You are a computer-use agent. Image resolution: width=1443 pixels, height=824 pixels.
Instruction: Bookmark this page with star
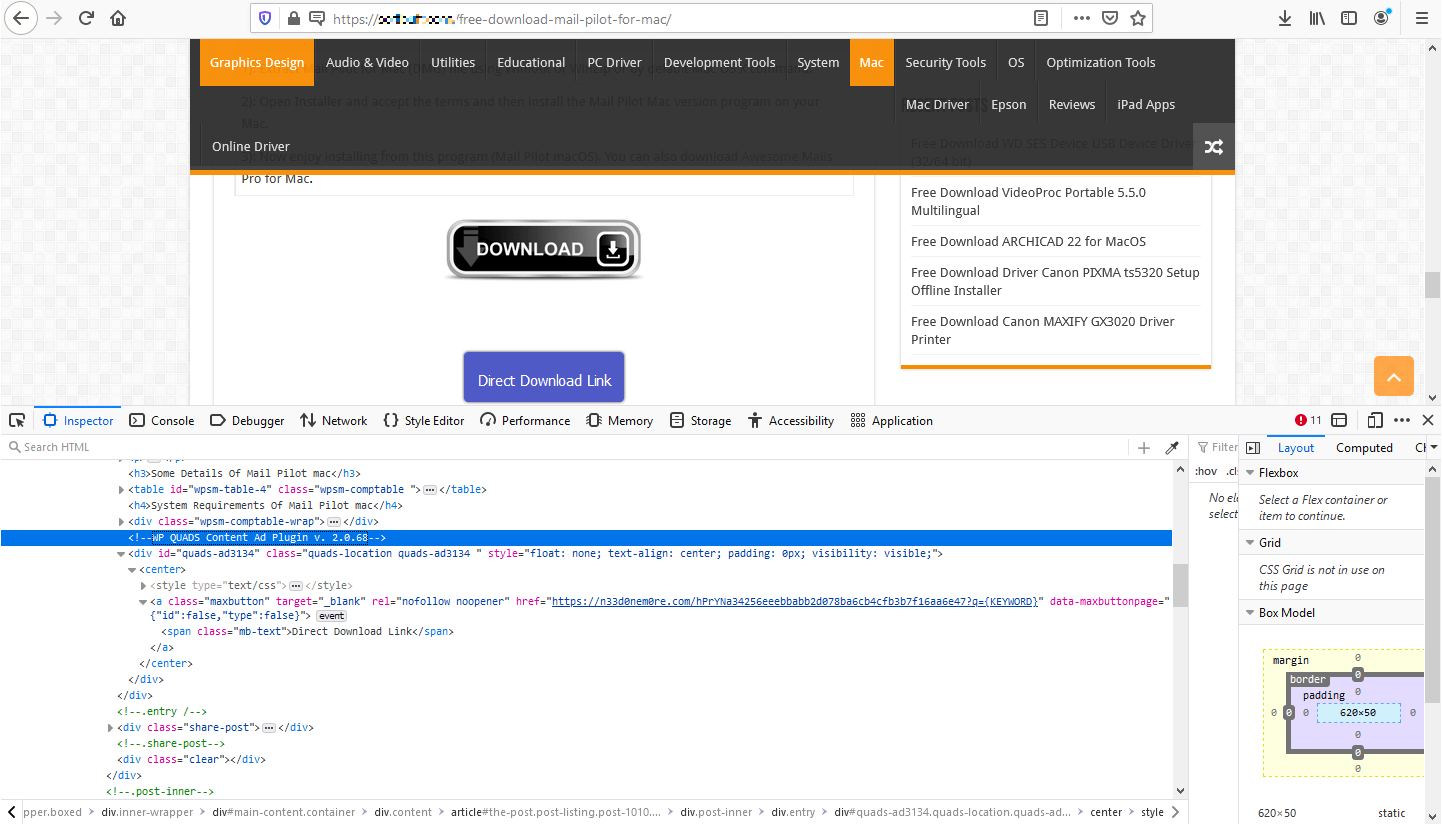click(x=1137, y=18)
